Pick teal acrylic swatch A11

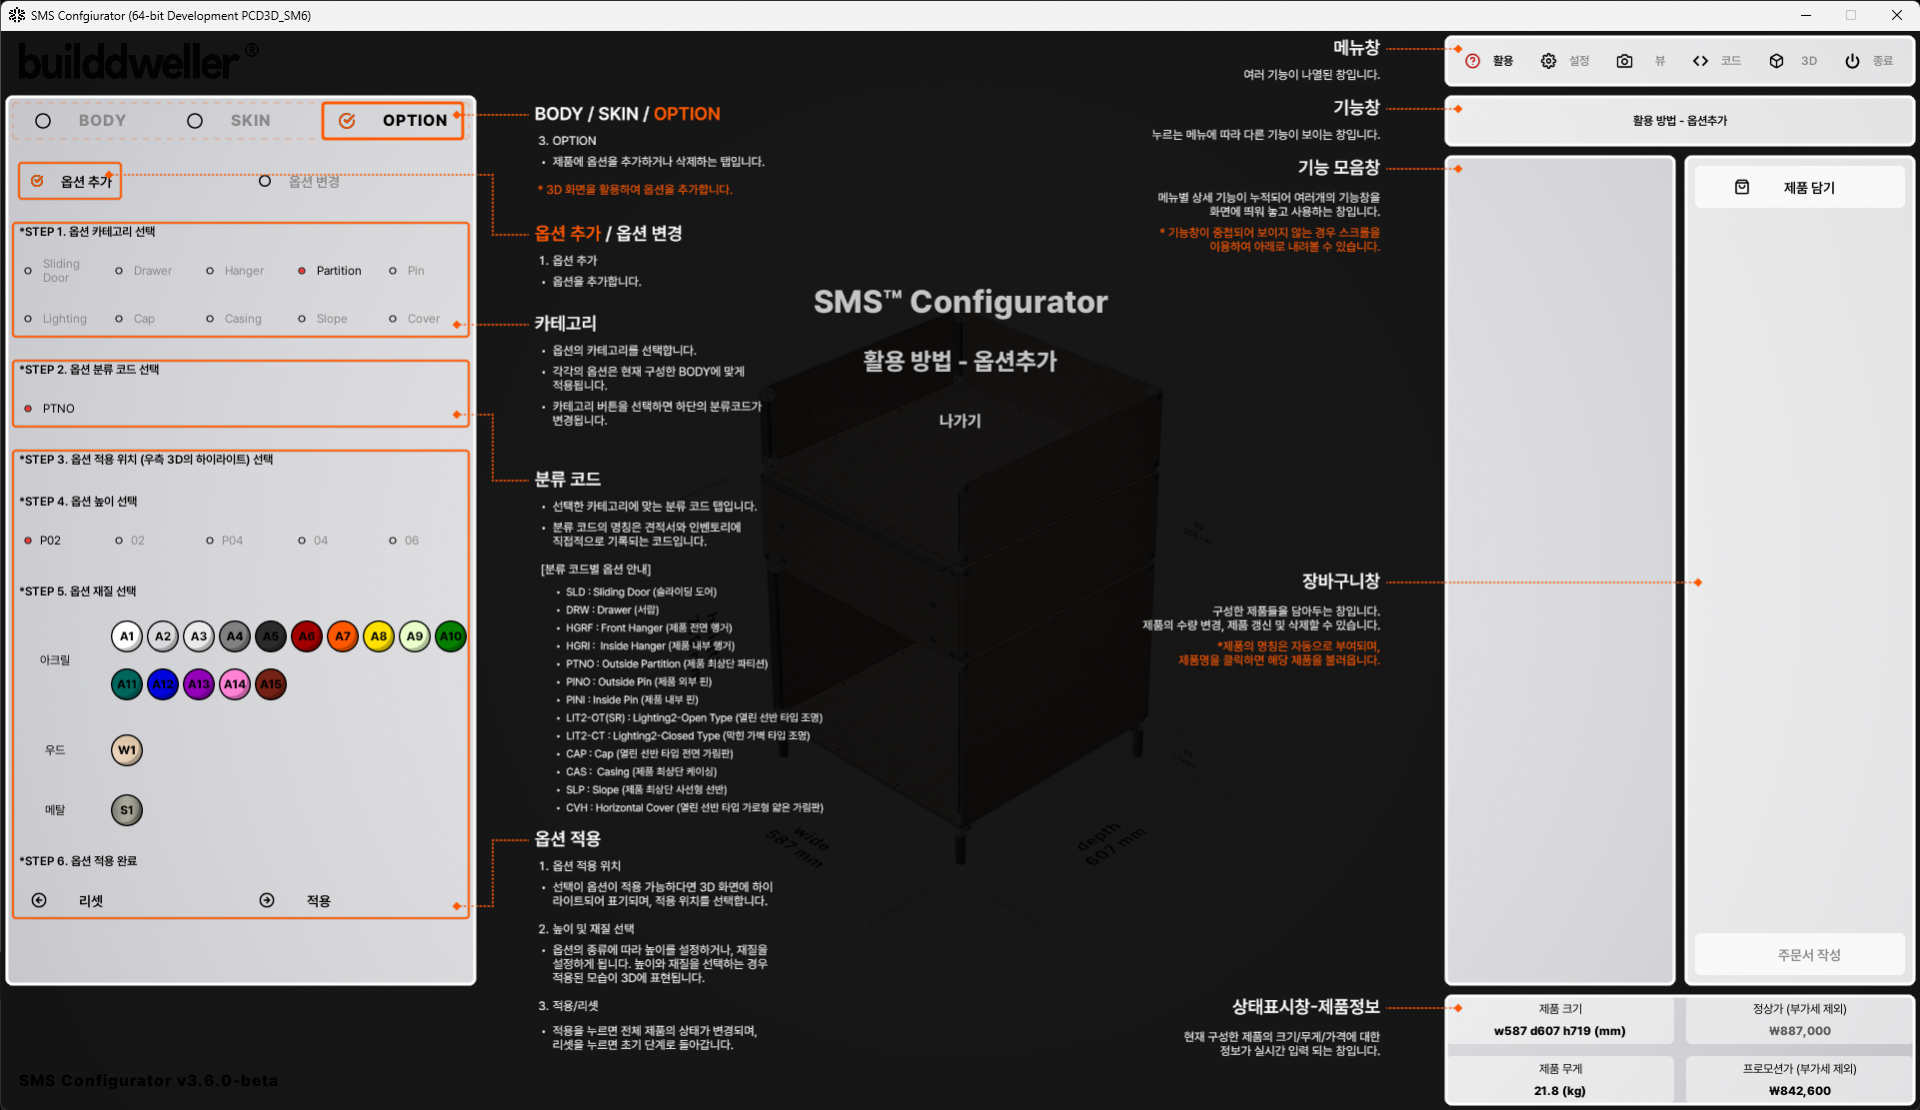coord(127,684)
